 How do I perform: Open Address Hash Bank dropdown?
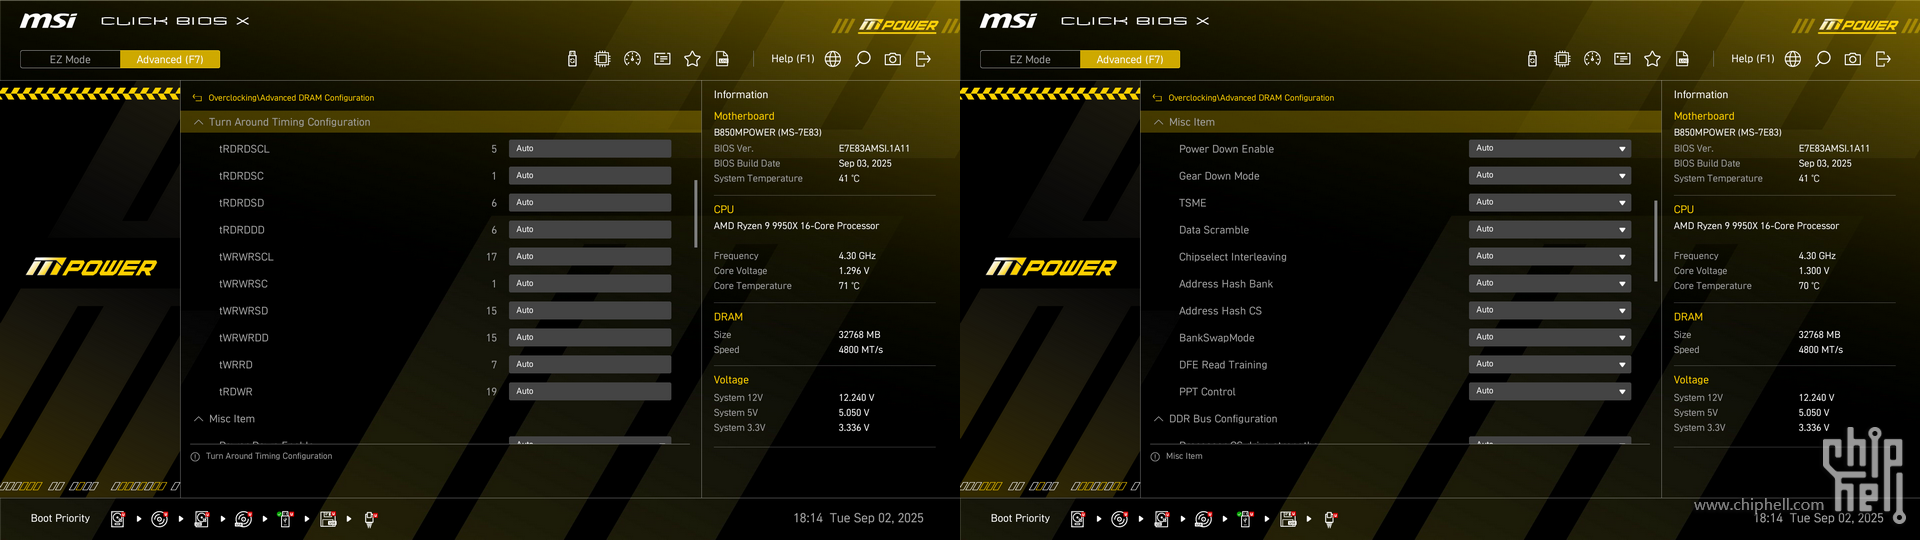1550,283
